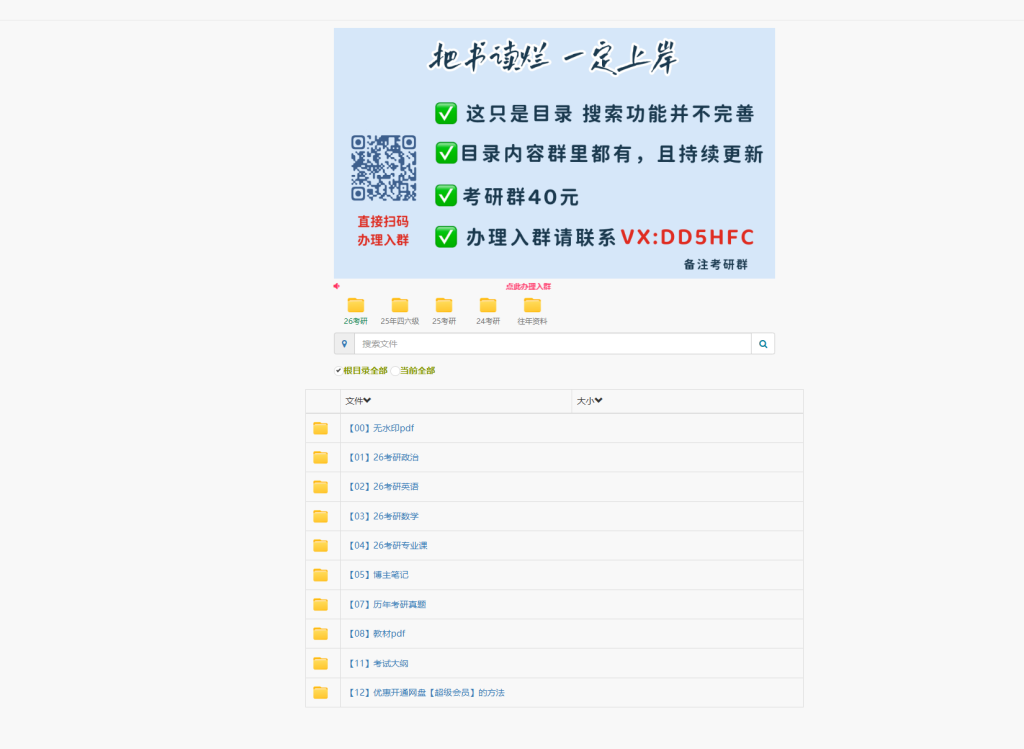Click folder icon for 【08】教材pdf
The height and width of the screenshot is (749, 1024).
(x=321, y=634)
